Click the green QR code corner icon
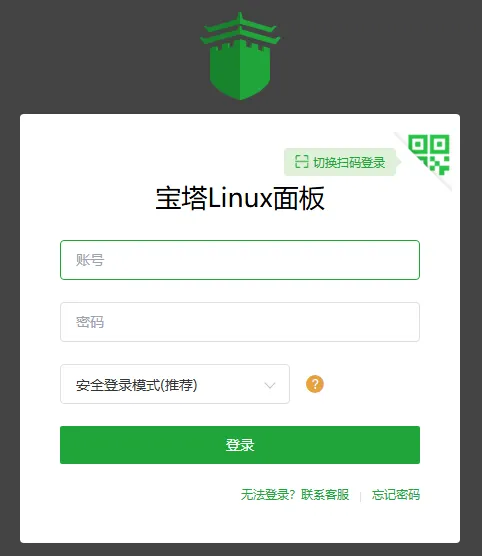Viewport: 482px width, 556px height. tap(429, 154)
